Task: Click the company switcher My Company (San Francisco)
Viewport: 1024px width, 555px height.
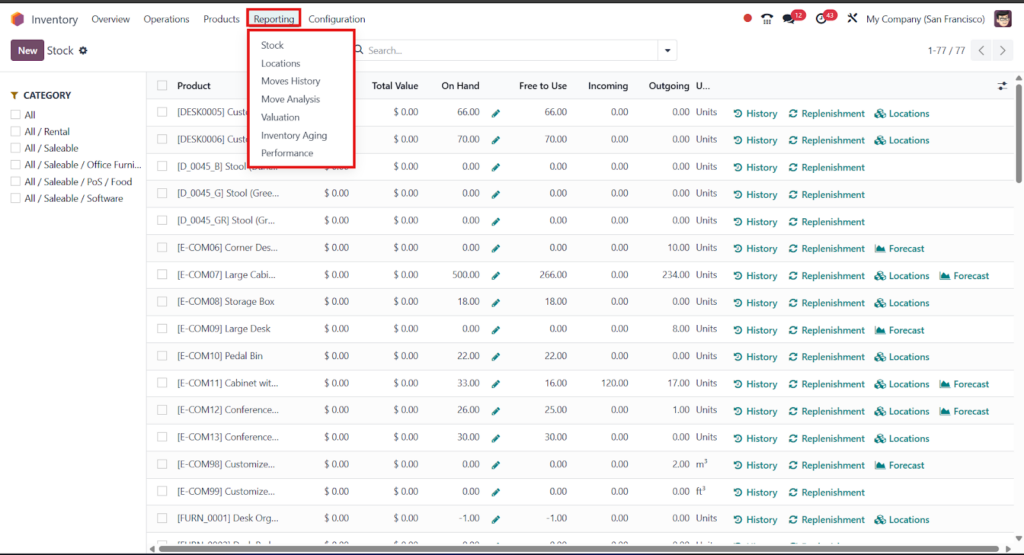Action: click(x=925, y=19)
